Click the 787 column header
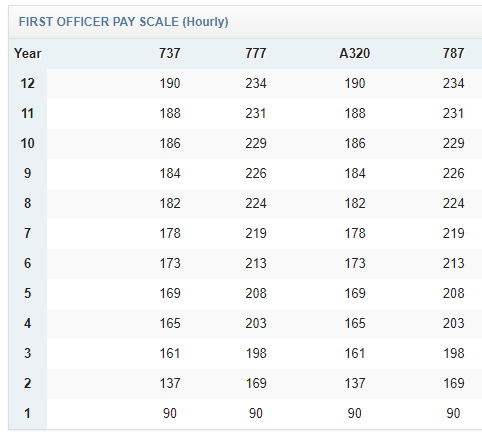 click(453, 53)
